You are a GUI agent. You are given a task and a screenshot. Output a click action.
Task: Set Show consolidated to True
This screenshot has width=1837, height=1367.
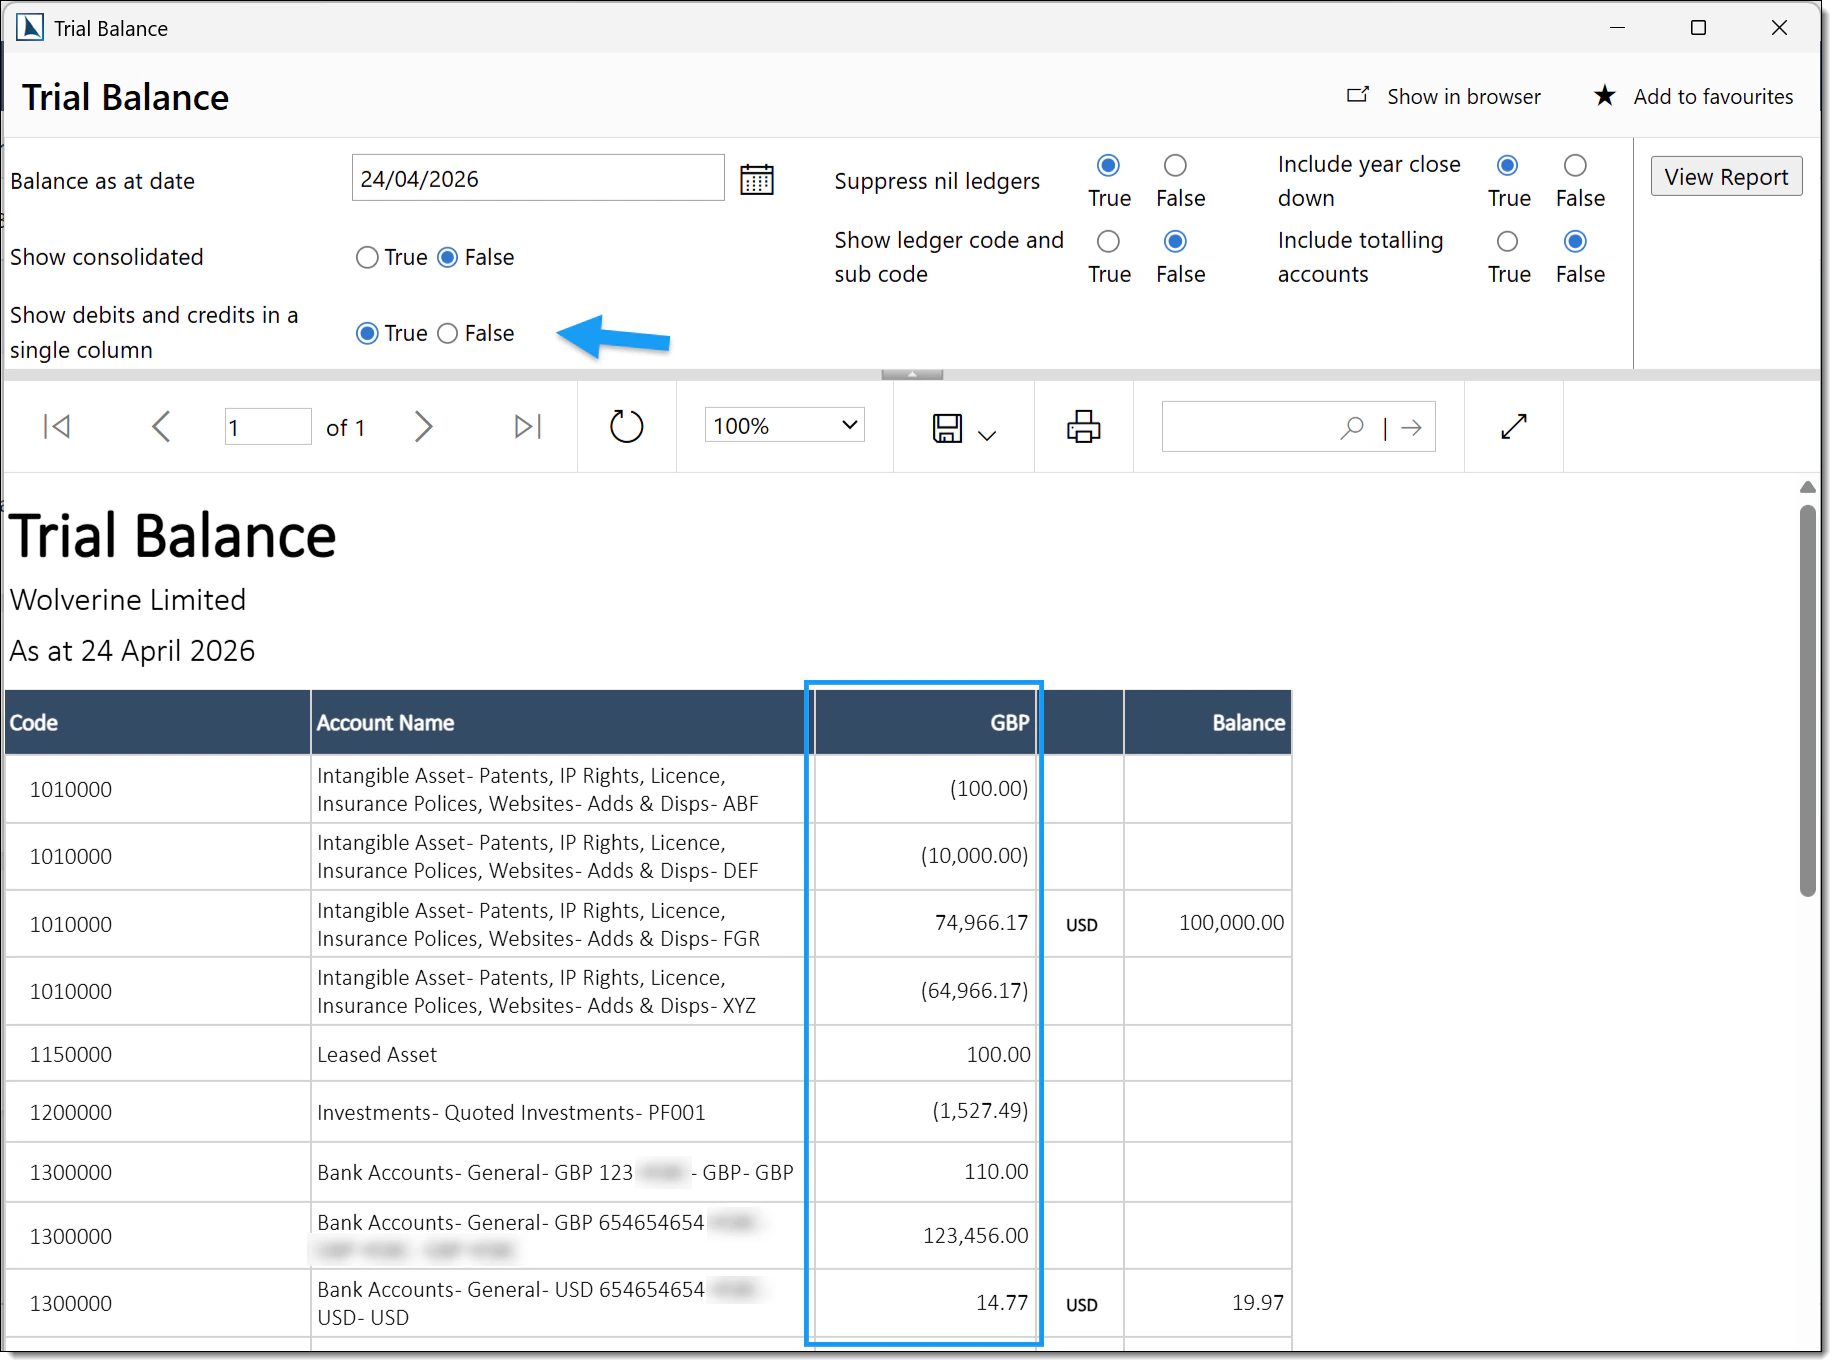367,257
